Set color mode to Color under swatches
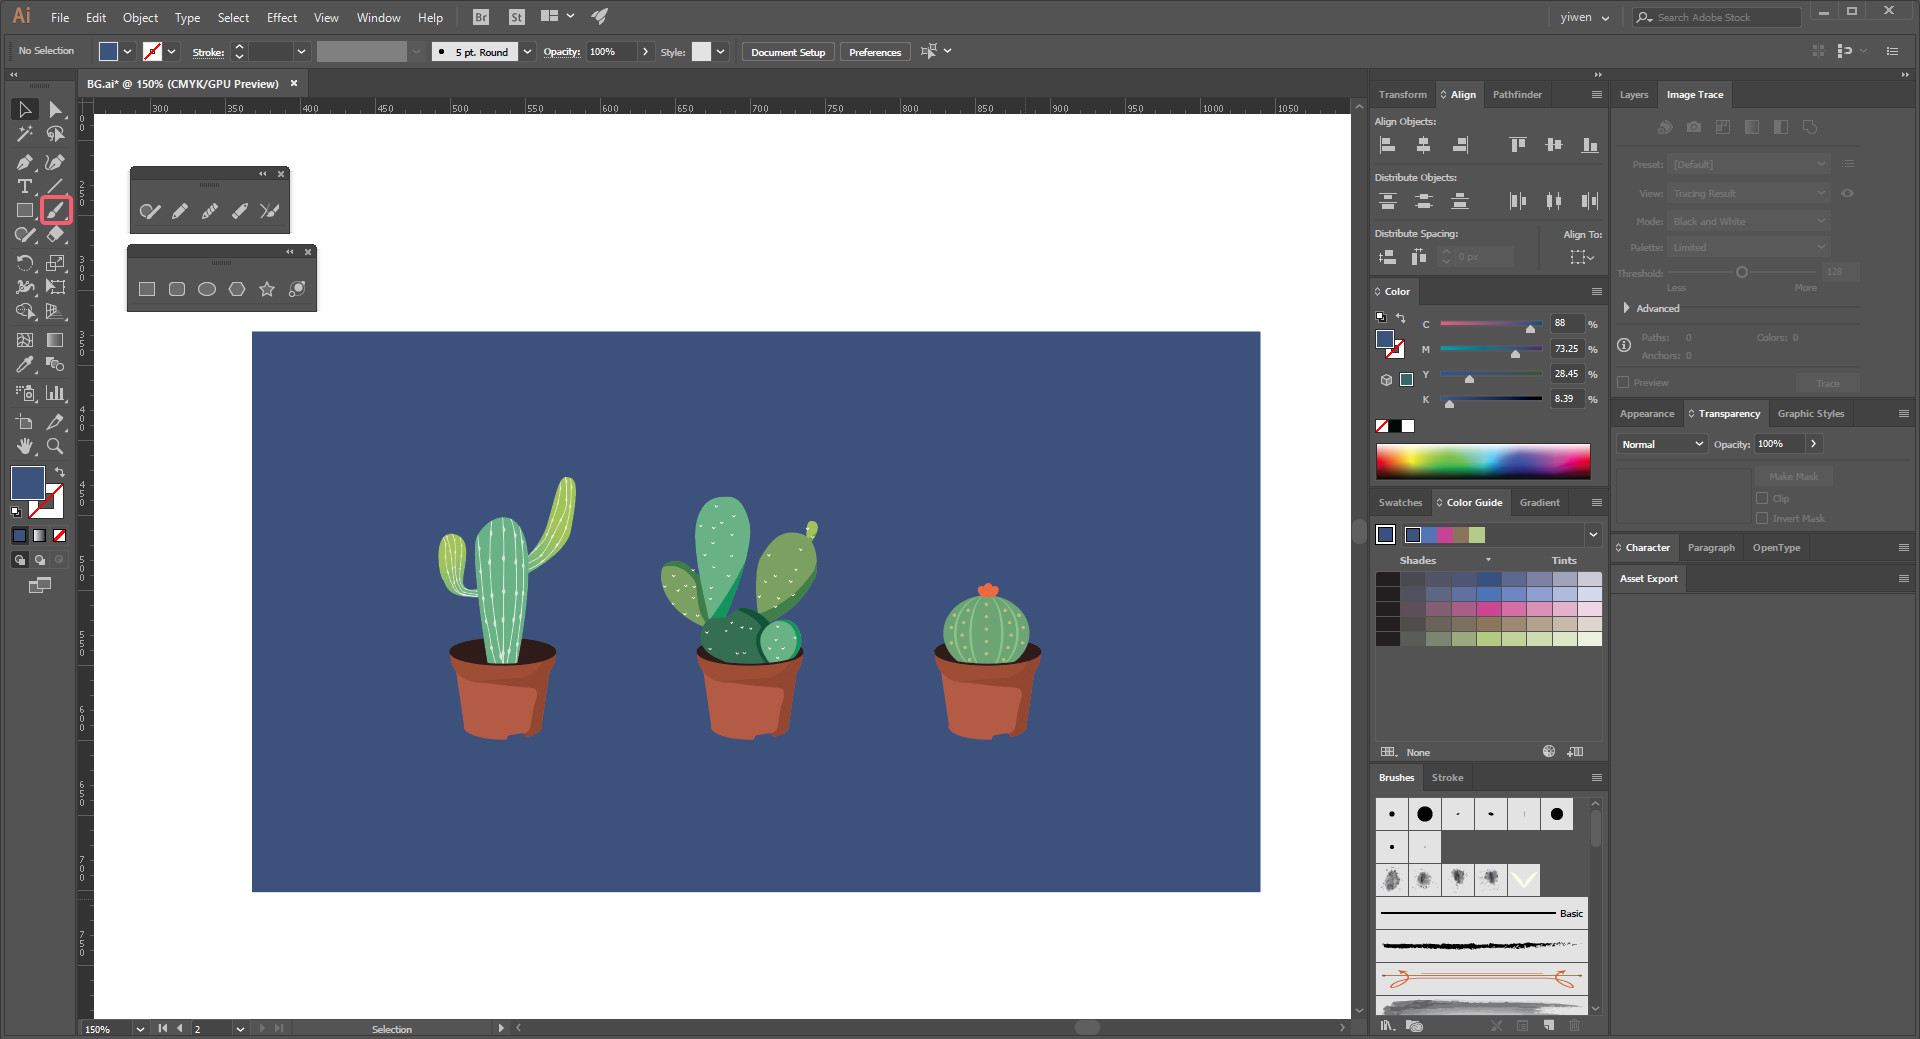This screenshot has height=1039, width=1920. [x=19, y=536]
